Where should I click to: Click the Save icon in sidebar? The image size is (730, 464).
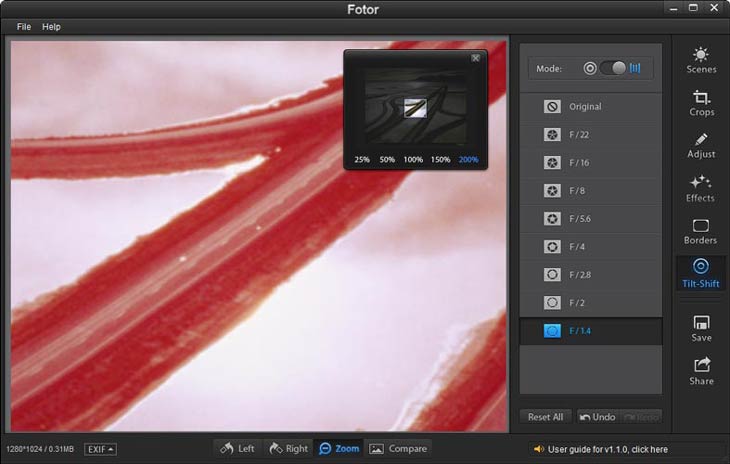click(x=701, y=328)
